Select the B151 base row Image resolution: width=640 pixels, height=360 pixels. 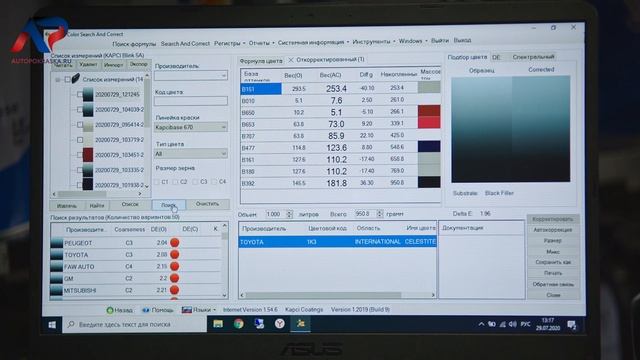coord(340,88)
